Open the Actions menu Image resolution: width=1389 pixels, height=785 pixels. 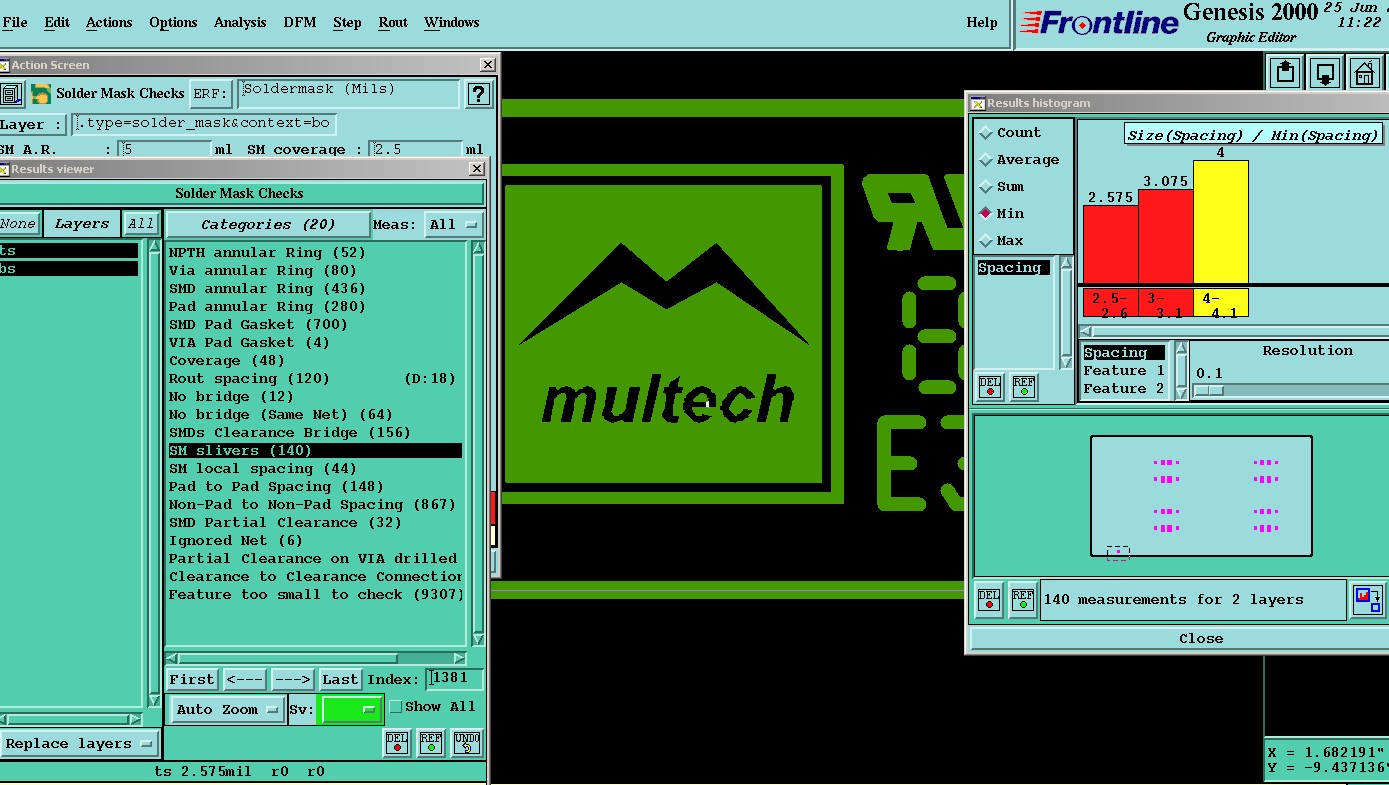pos(109,22)
